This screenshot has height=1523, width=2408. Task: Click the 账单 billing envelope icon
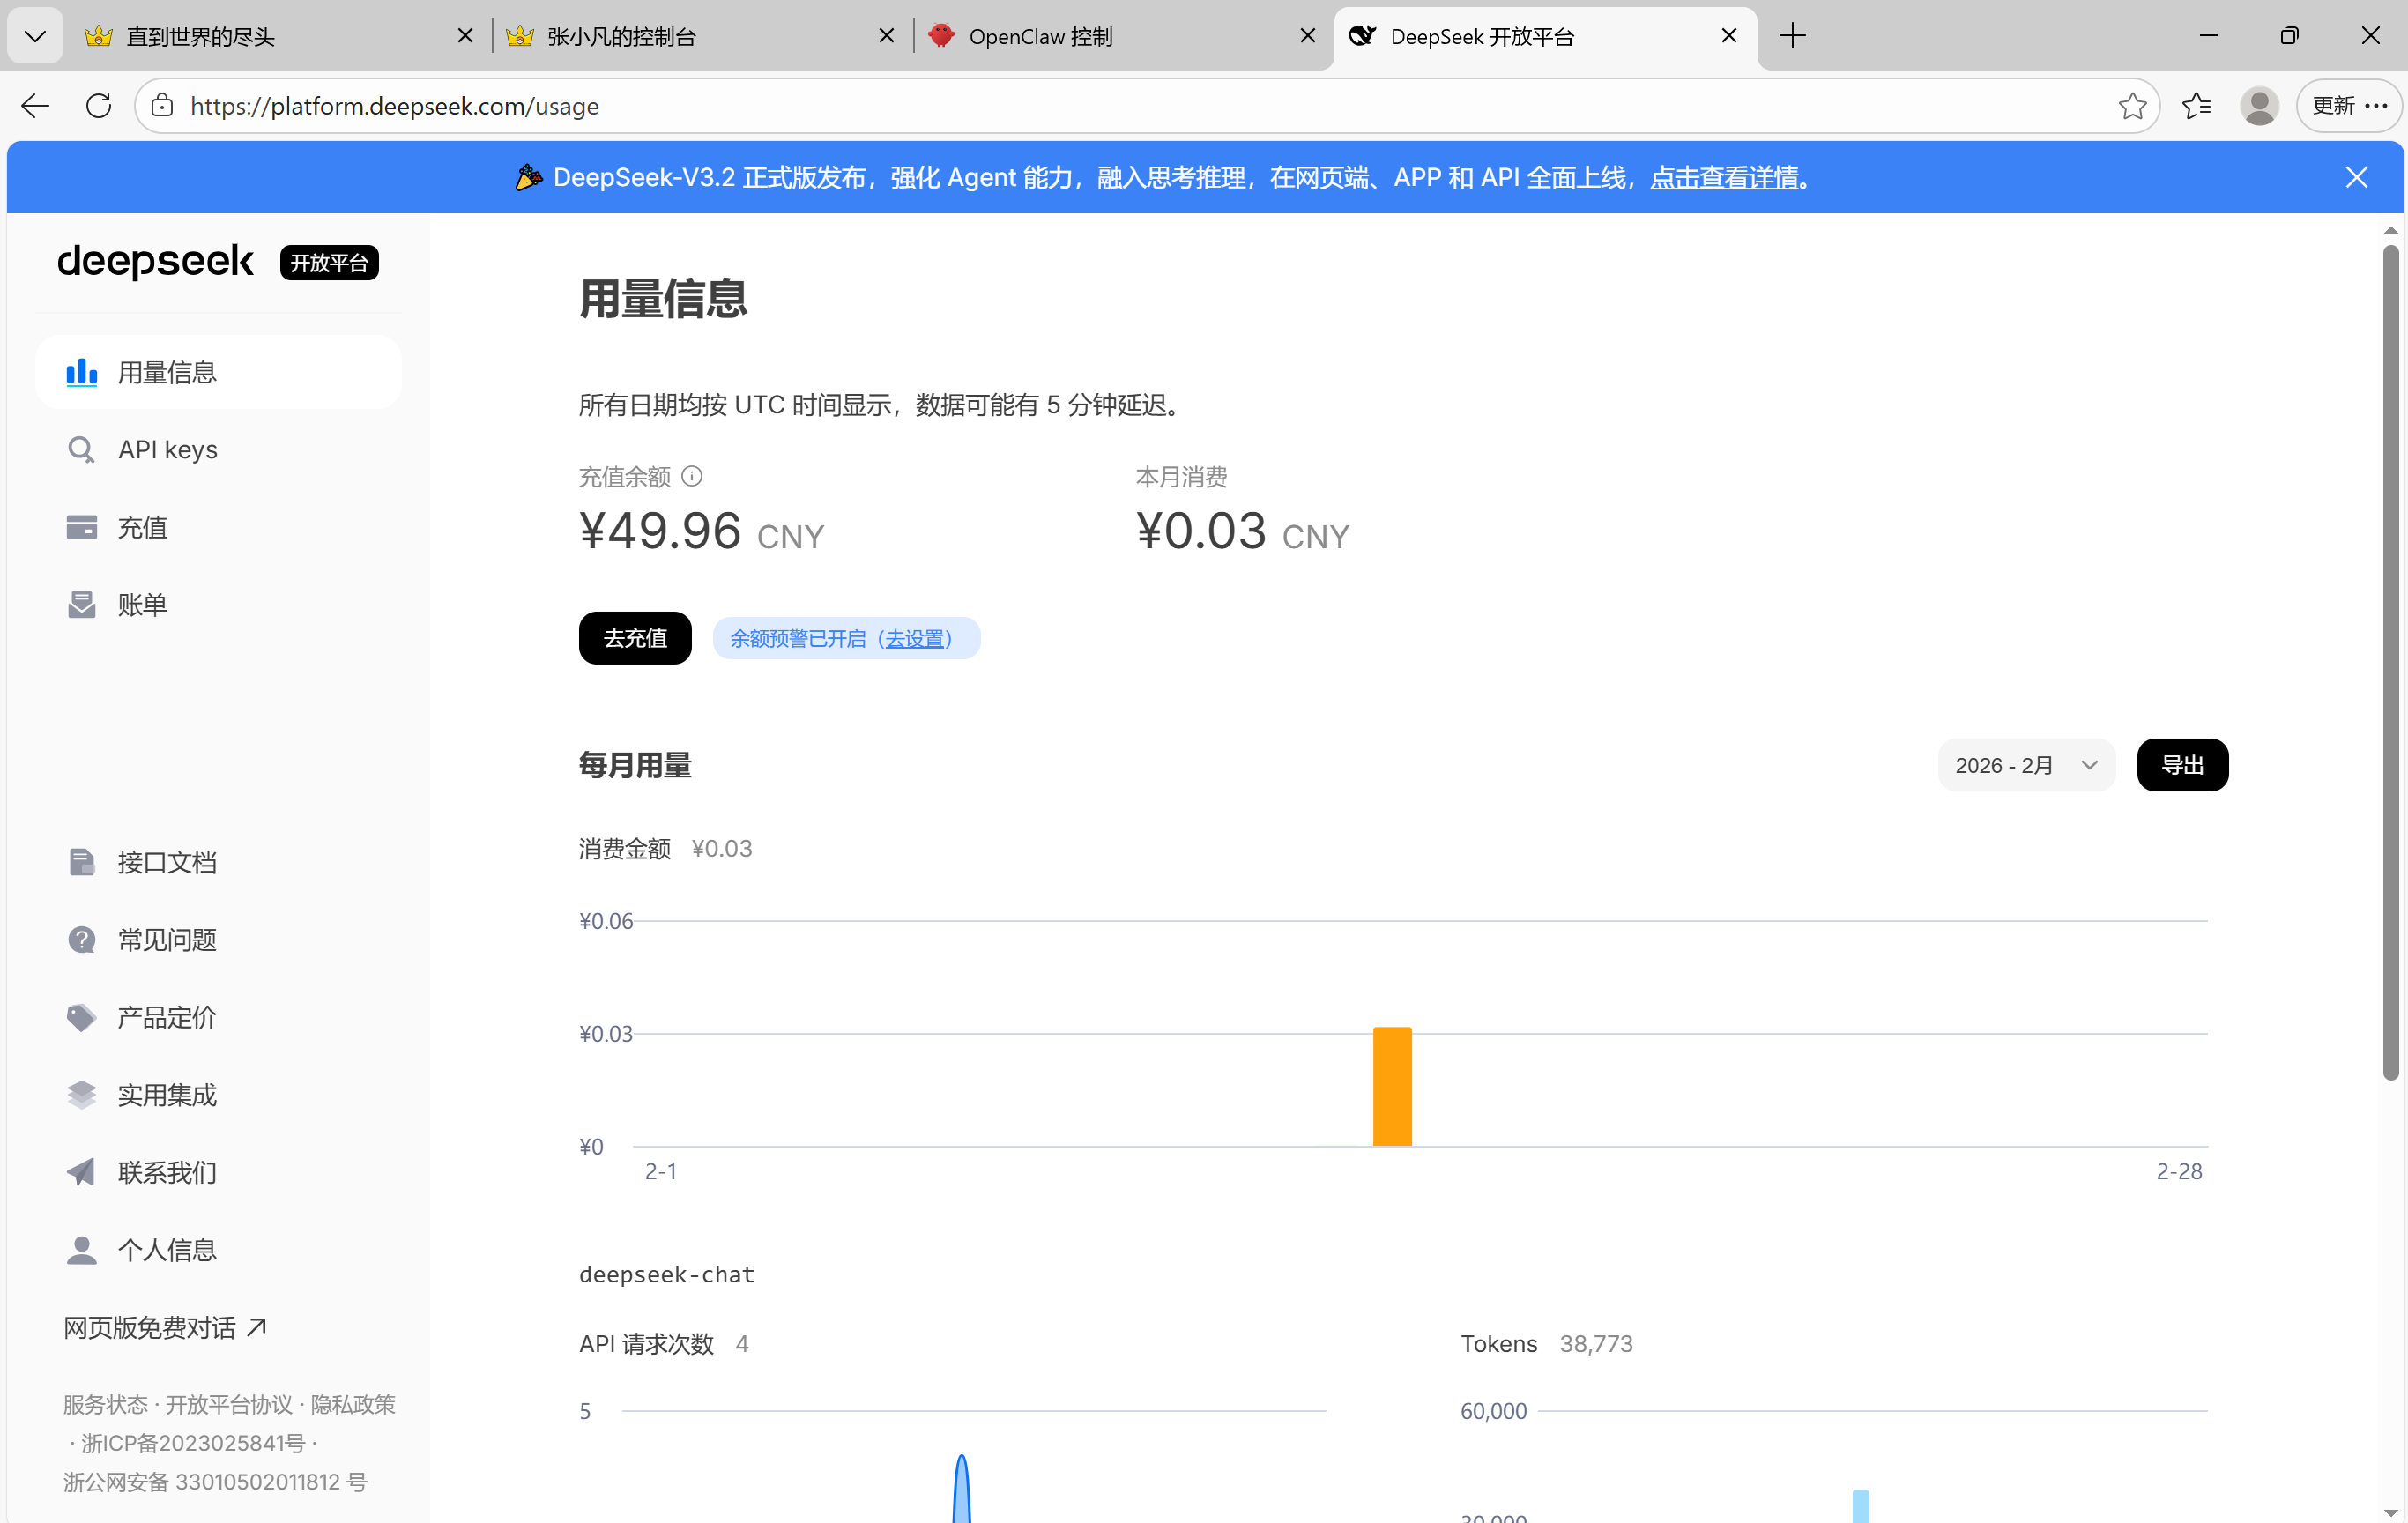(x=81, y=604)
